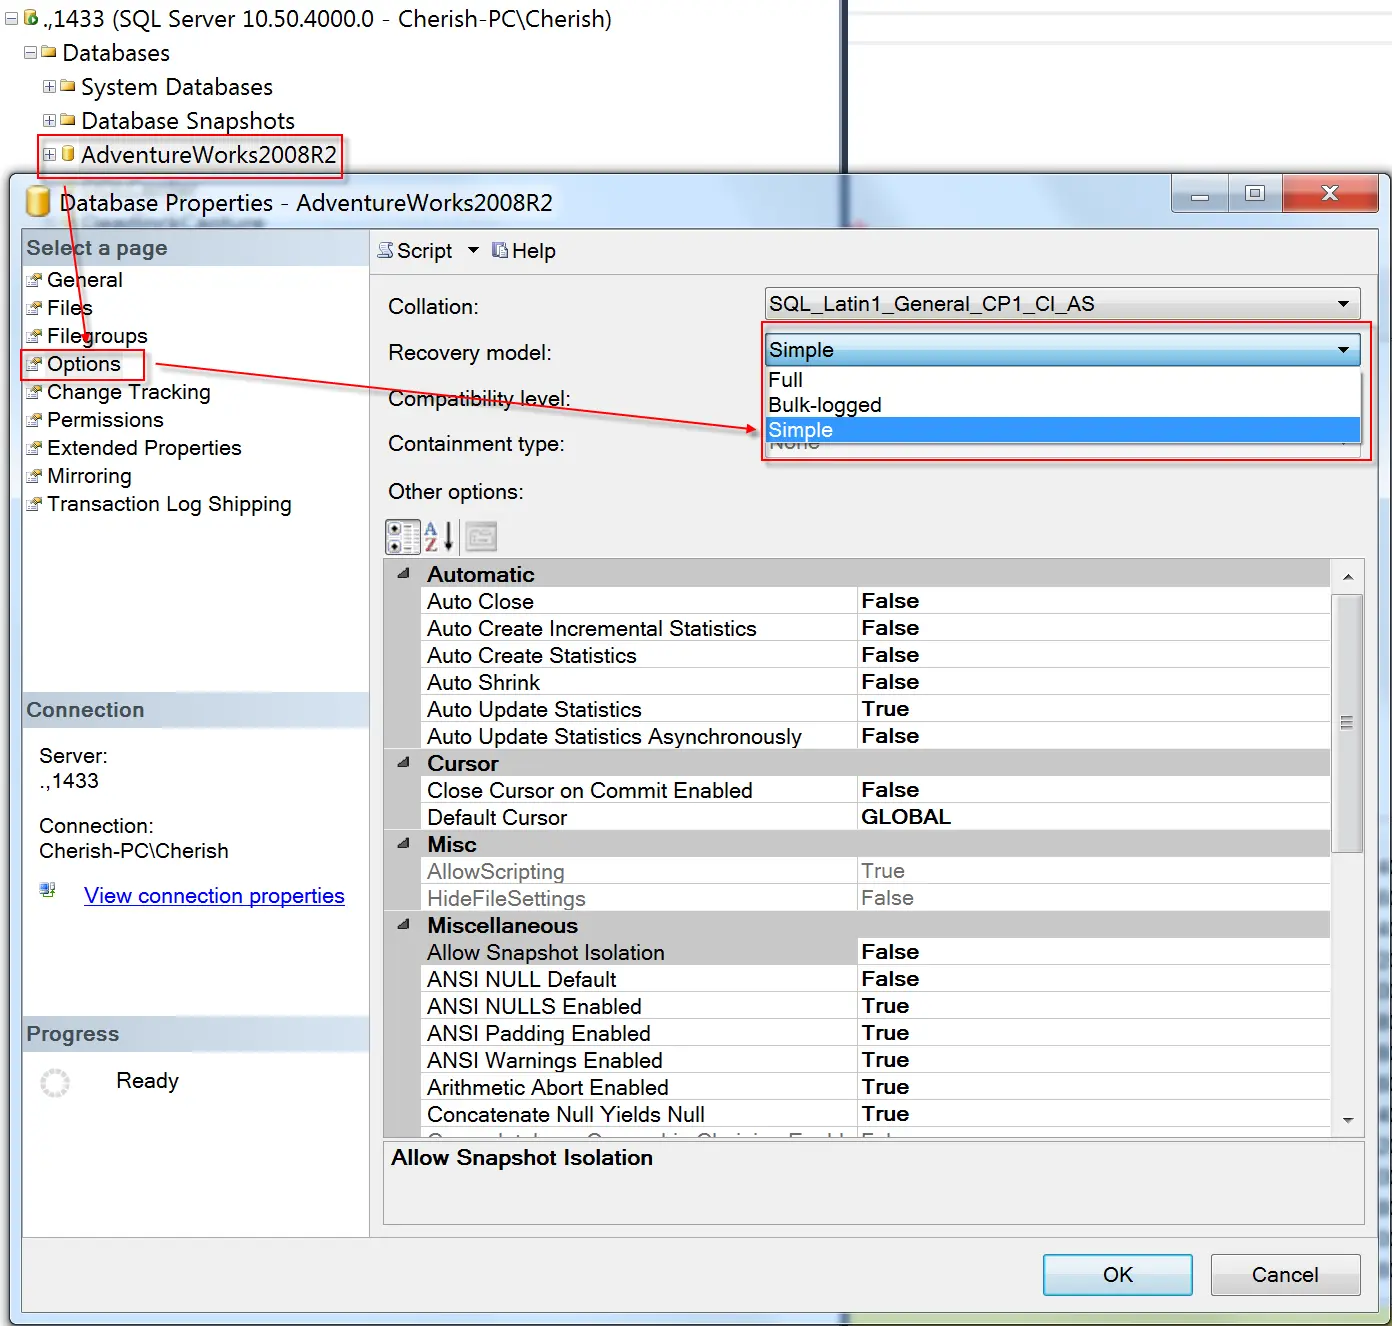Click the progress spinner icon beside Ready
This screenshot has width=1392, height=1326.
55,1082
